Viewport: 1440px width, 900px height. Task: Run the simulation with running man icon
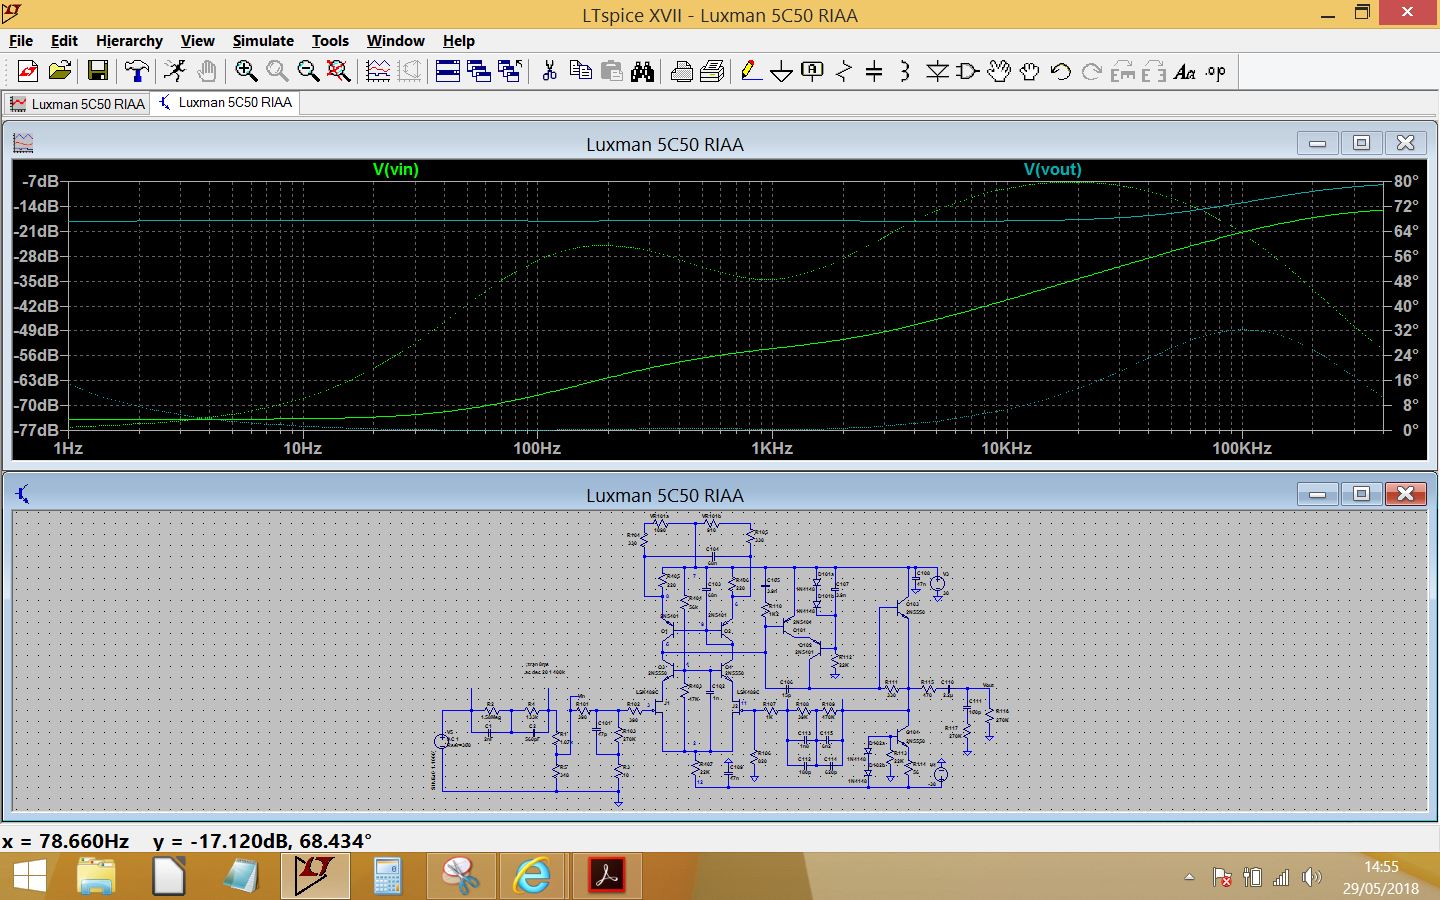175,71
